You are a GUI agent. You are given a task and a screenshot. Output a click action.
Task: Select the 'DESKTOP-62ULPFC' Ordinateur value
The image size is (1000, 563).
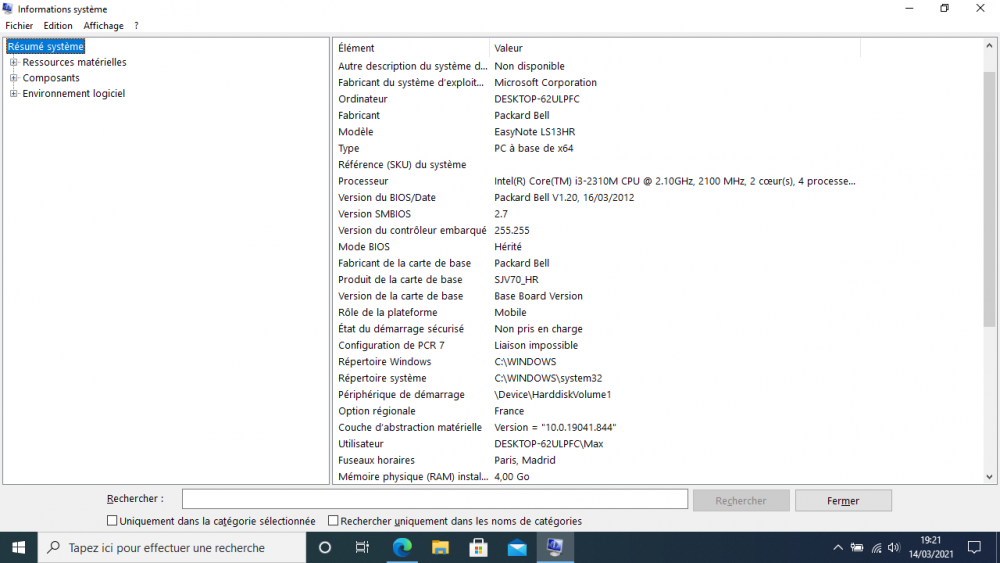coord(537,99)
